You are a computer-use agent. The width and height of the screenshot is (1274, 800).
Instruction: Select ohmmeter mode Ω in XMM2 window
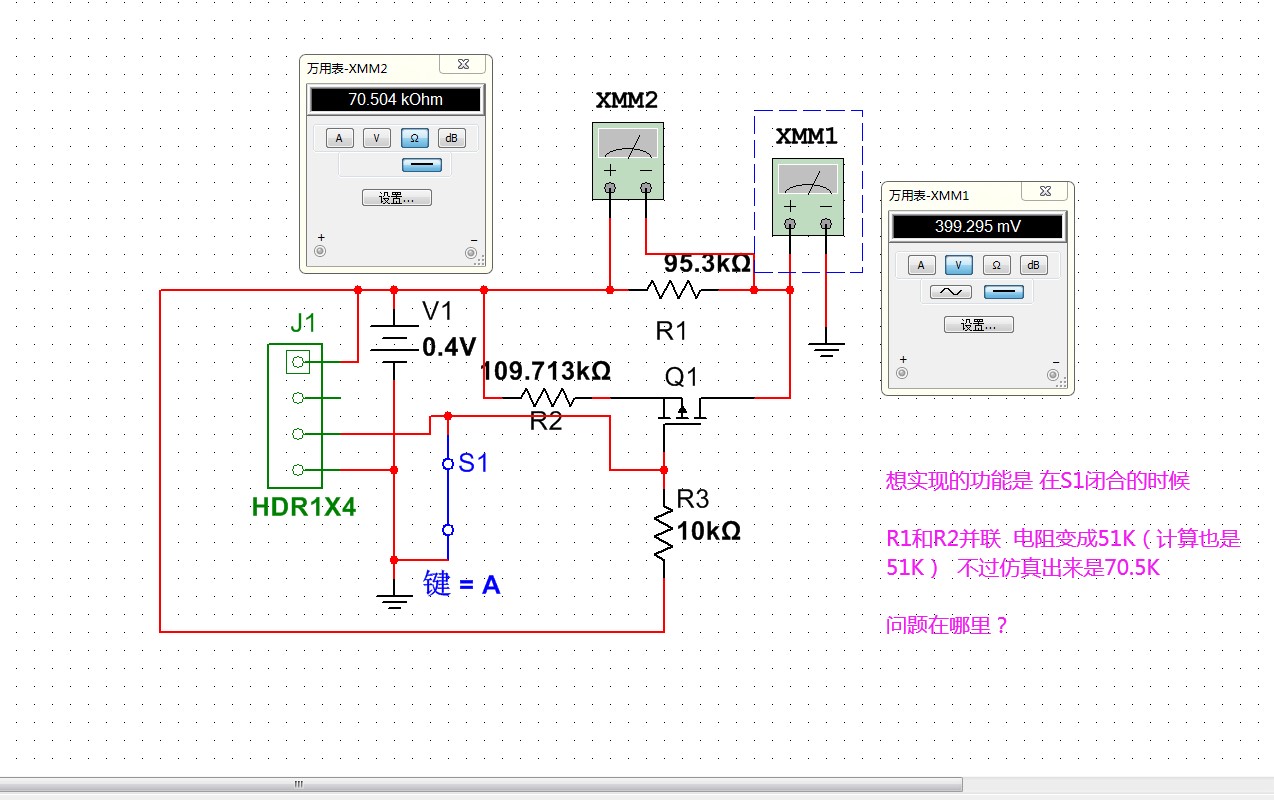[x=414, y=138]
